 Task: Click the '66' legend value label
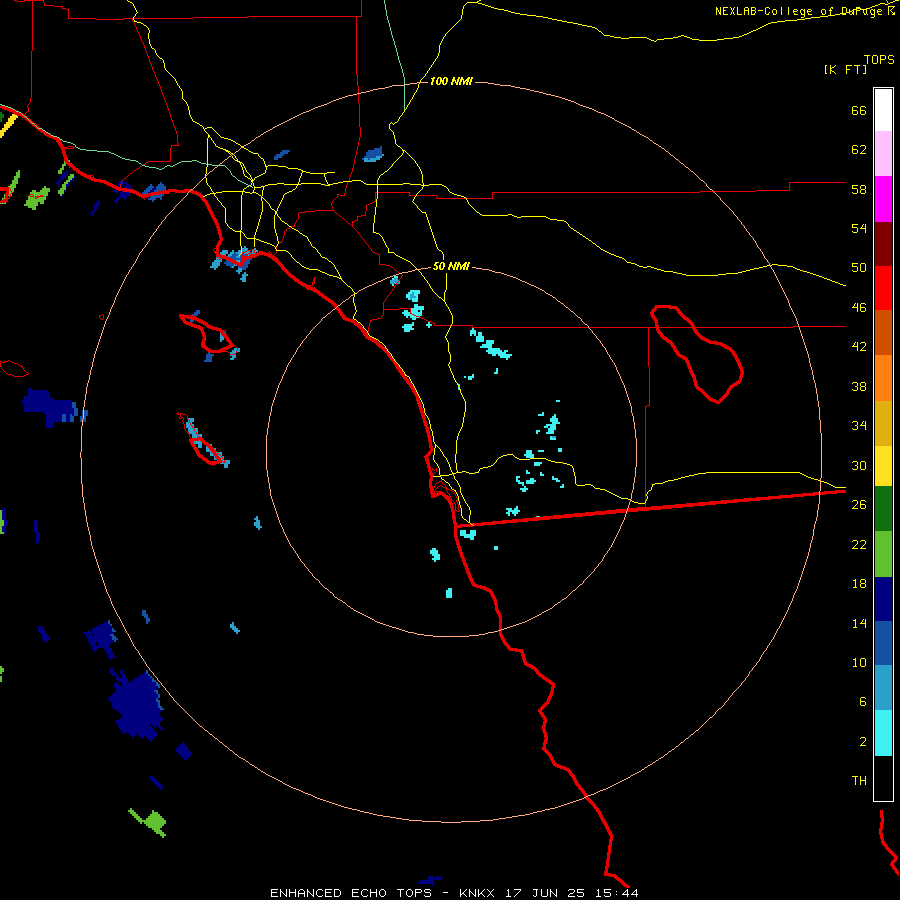tap(859, 111)
